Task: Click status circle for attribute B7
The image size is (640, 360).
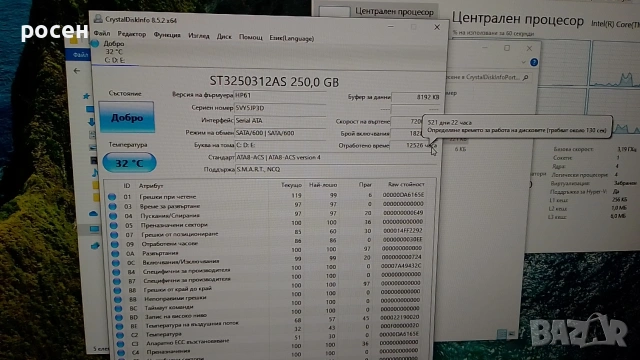Action: click(117, 281)
